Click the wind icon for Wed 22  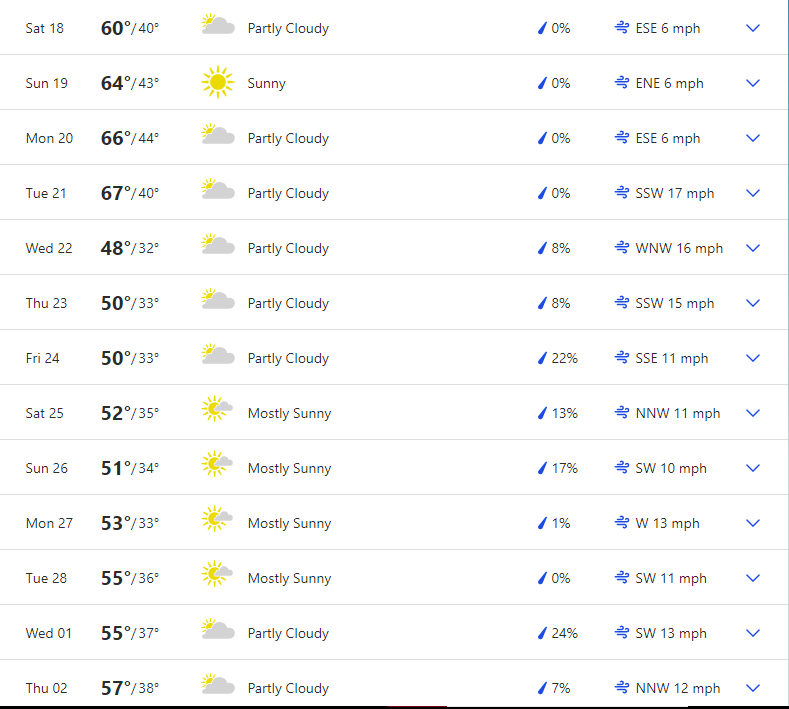[x=622, y=248]
